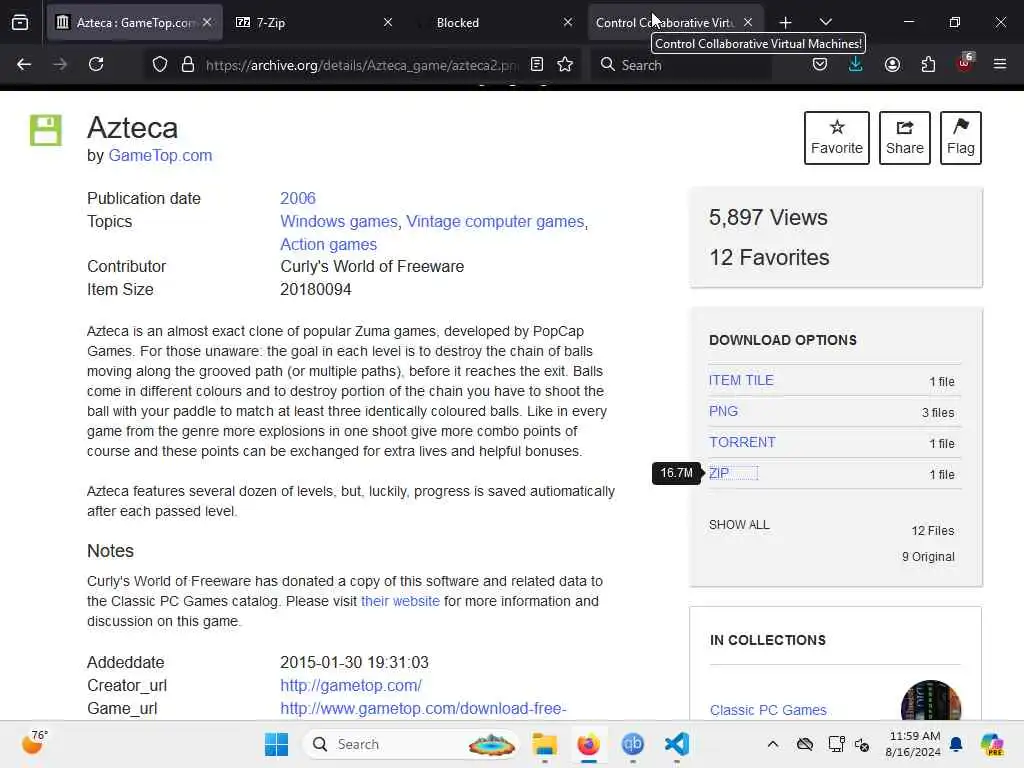This screenshot has height=768, width=1024.
Task: Switch to the Azteca : GameTop.com tab
Action: point(135,22)
